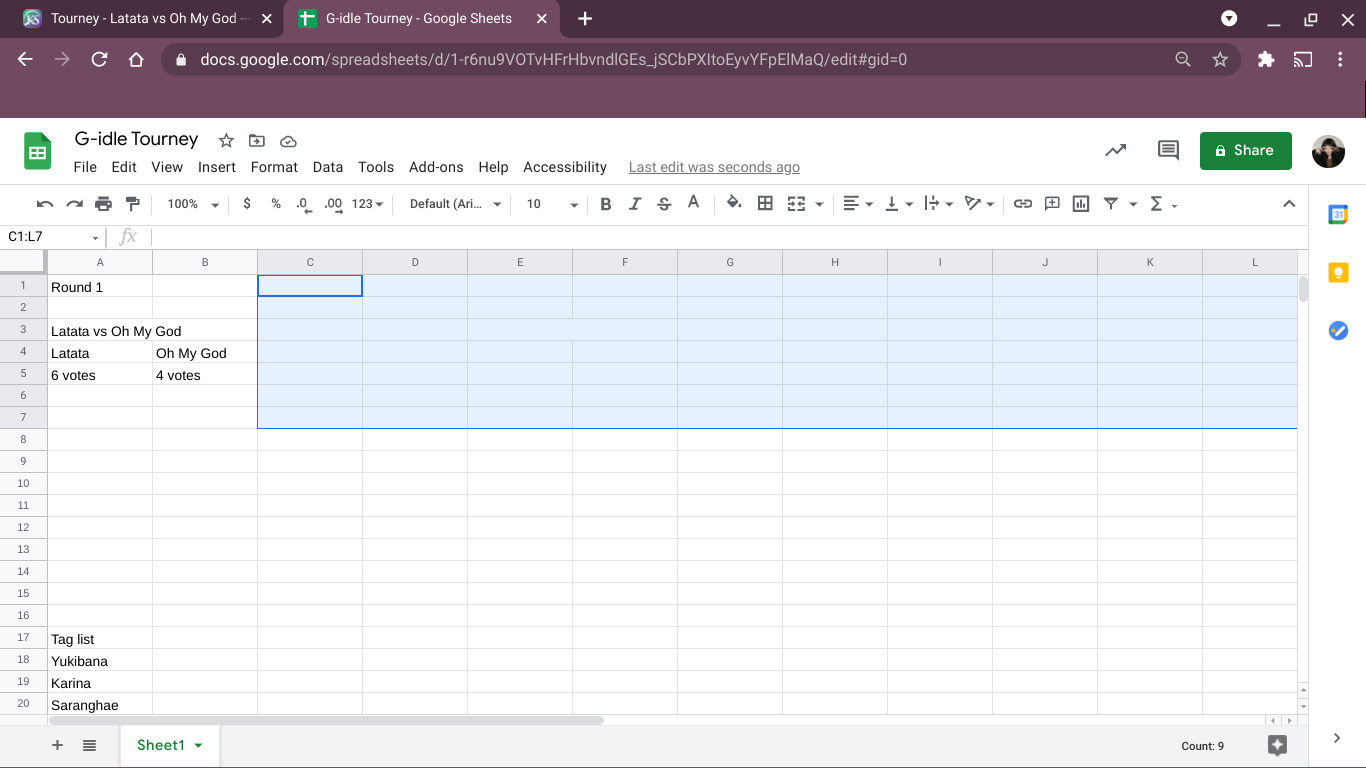Star the G-idle Tourney document
Viewport: 1366px width, 768px height.
226,141
